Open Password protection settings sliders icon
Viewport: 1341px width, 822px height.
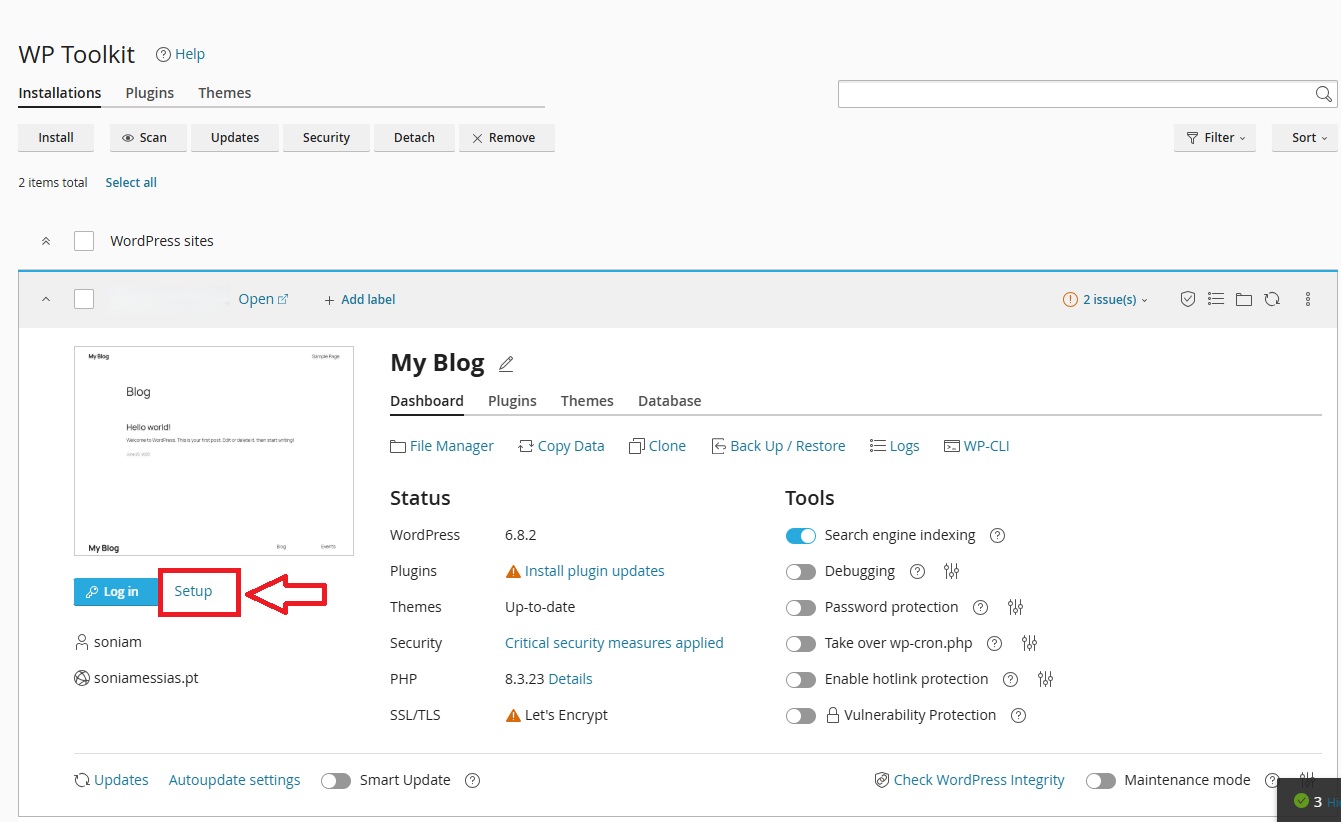[1015, 607]
